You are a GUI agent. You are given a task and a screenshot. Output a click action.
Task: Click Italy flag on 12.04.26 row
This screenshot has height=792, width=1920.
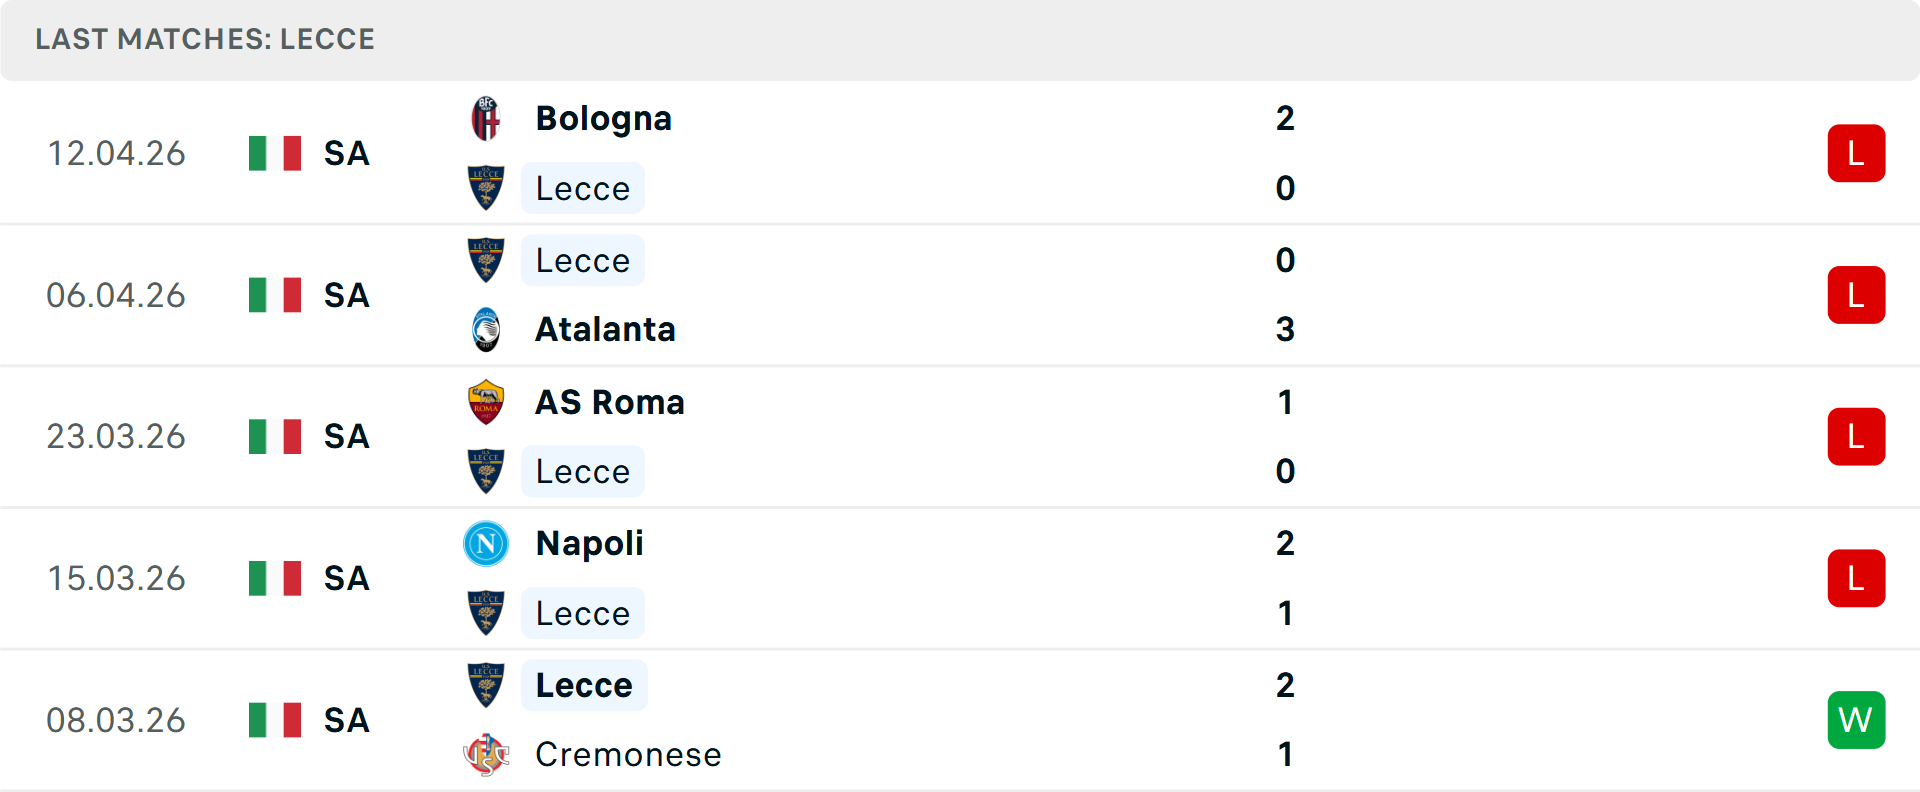coord(275,154)
